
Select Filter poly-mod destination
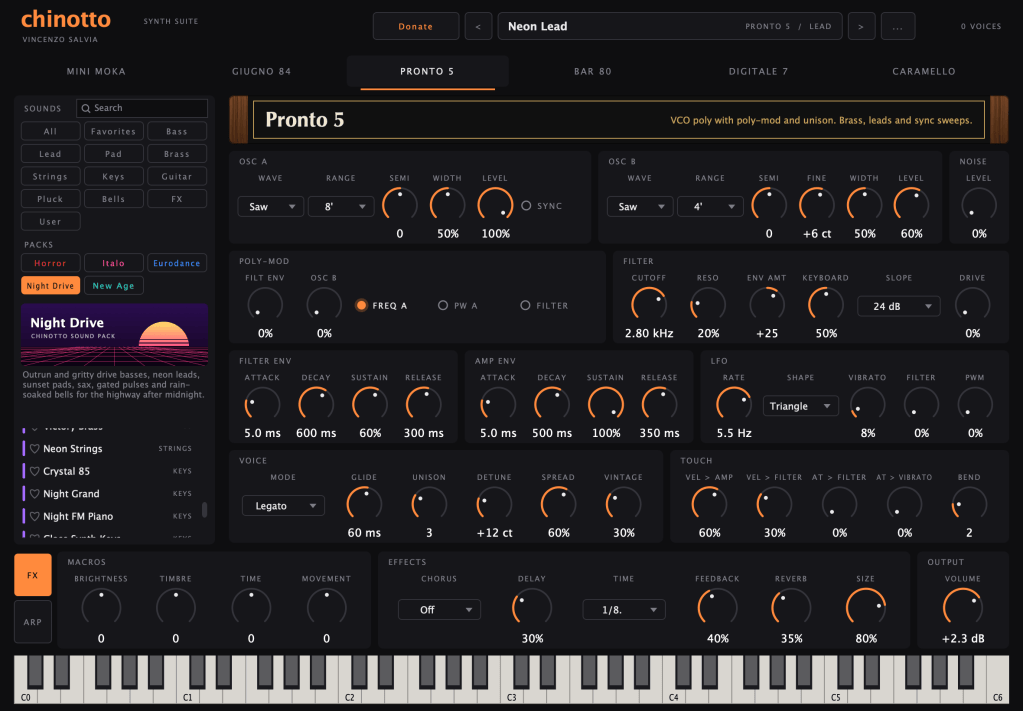pos(525,305)
